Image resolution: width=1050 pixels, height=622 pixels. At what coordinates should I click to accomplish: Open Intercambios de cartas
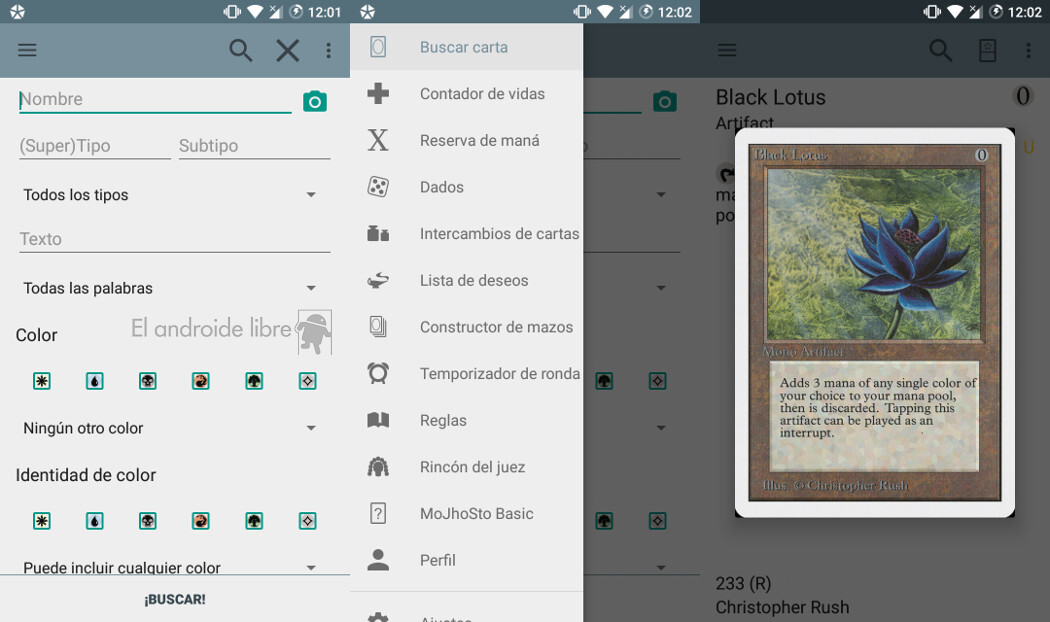pyautogui.click(x=467, y=234)
